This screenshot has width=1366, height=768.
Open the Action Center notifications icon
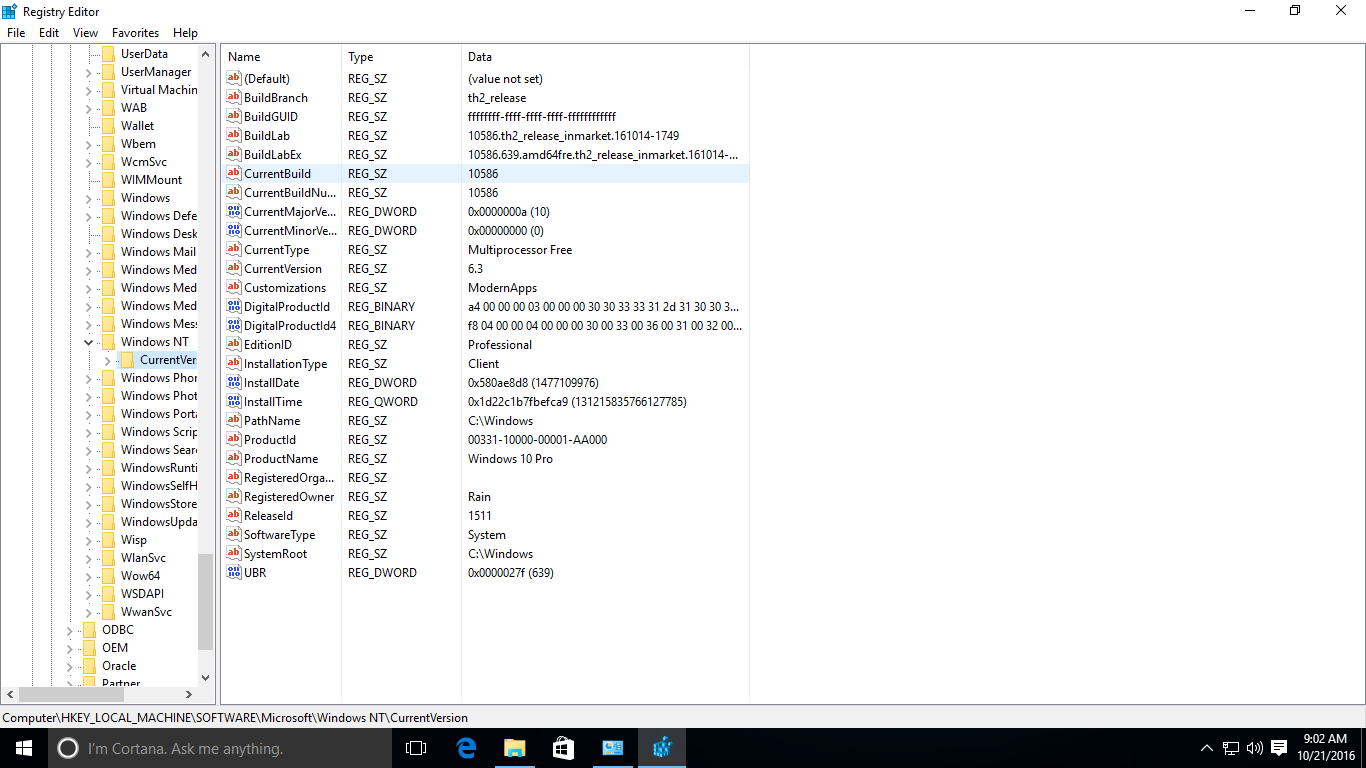coord(1278,748)
